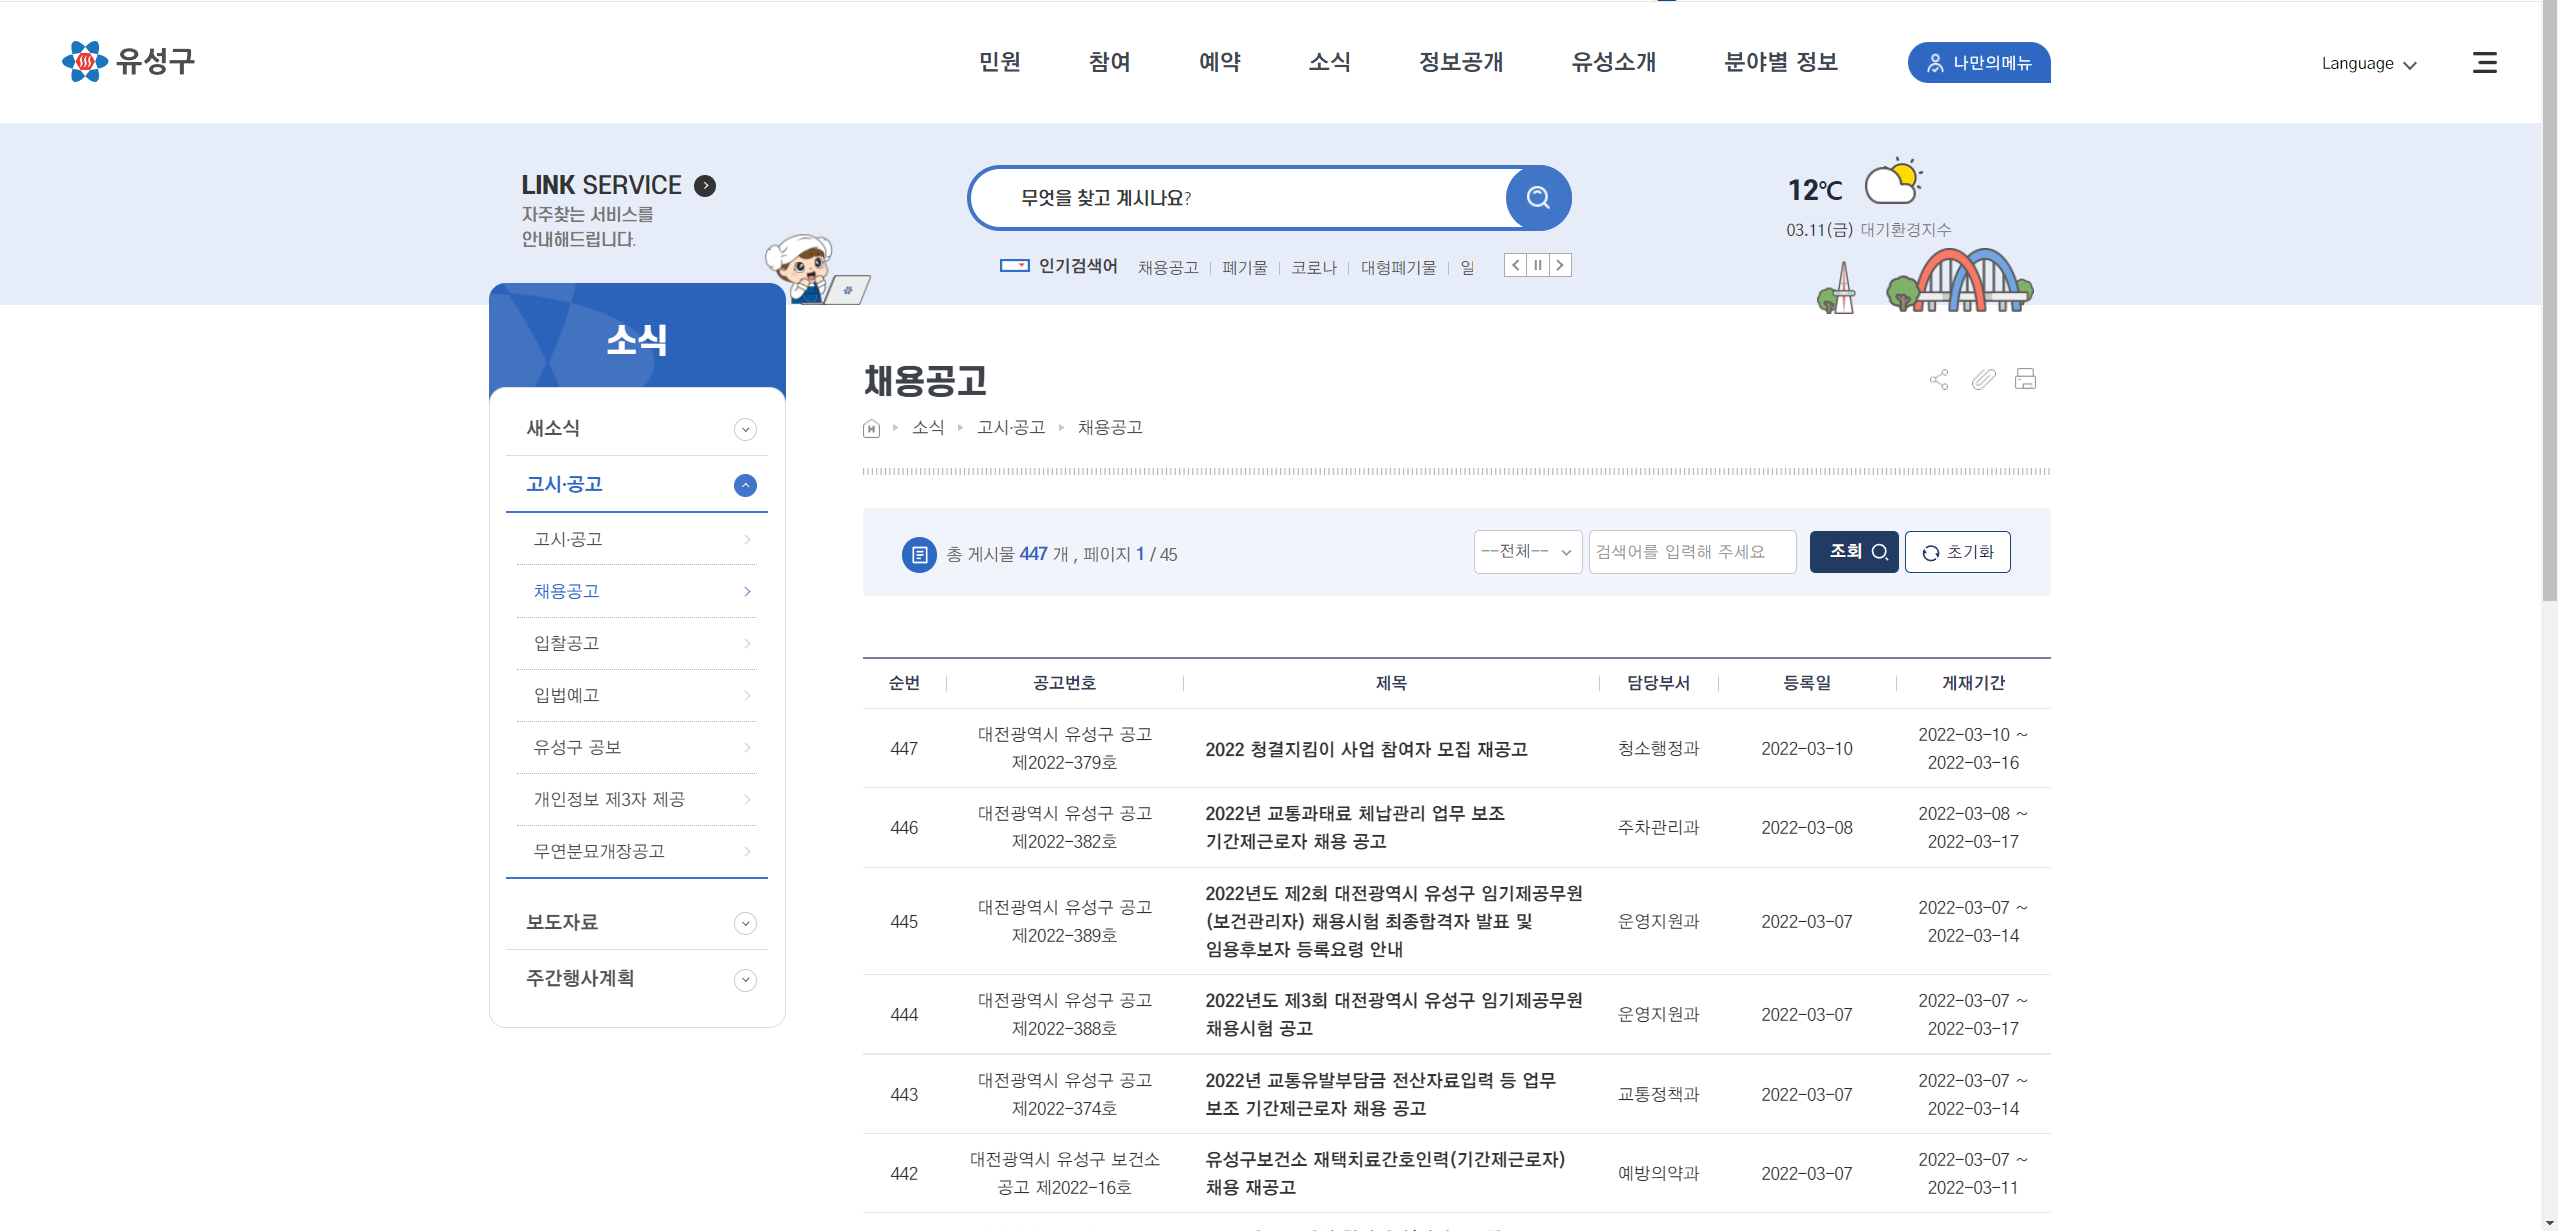
Task: Click the 초기화 reset button
Action: (1957, 552)
